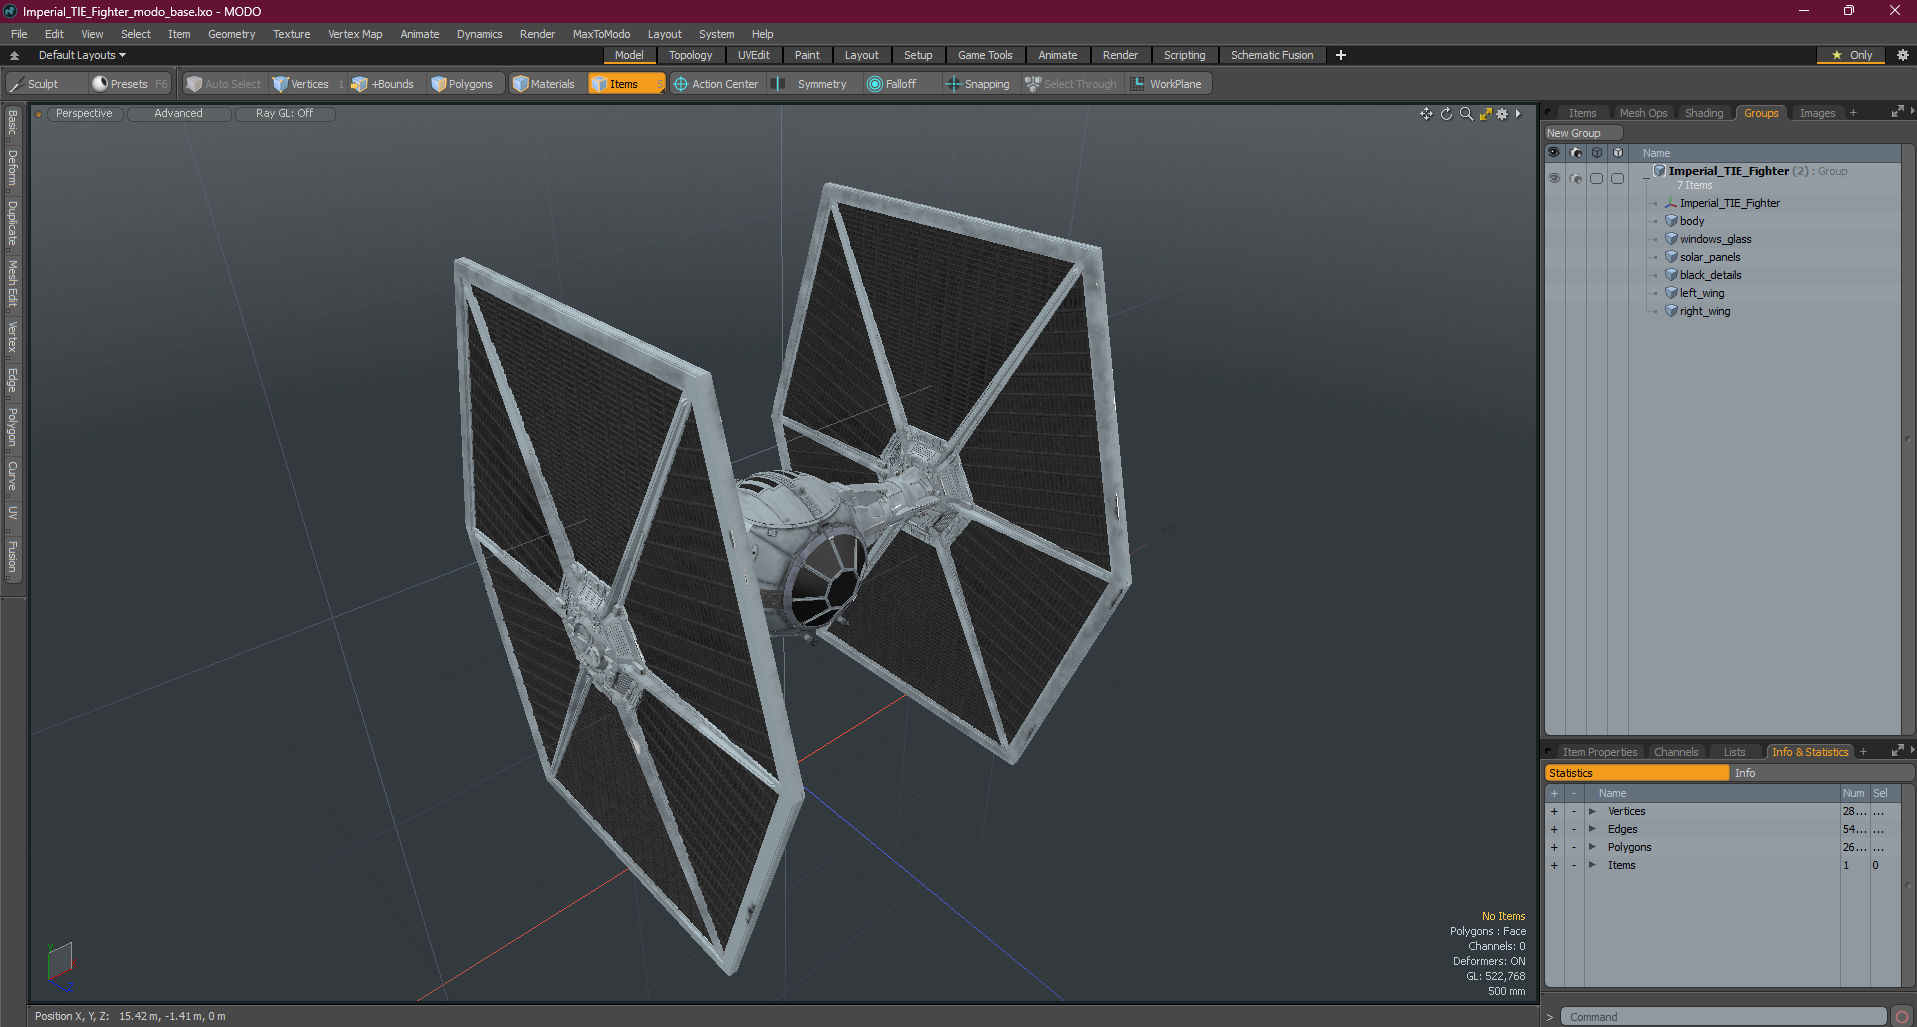Toggle Auto Select option

pos(224,84)
